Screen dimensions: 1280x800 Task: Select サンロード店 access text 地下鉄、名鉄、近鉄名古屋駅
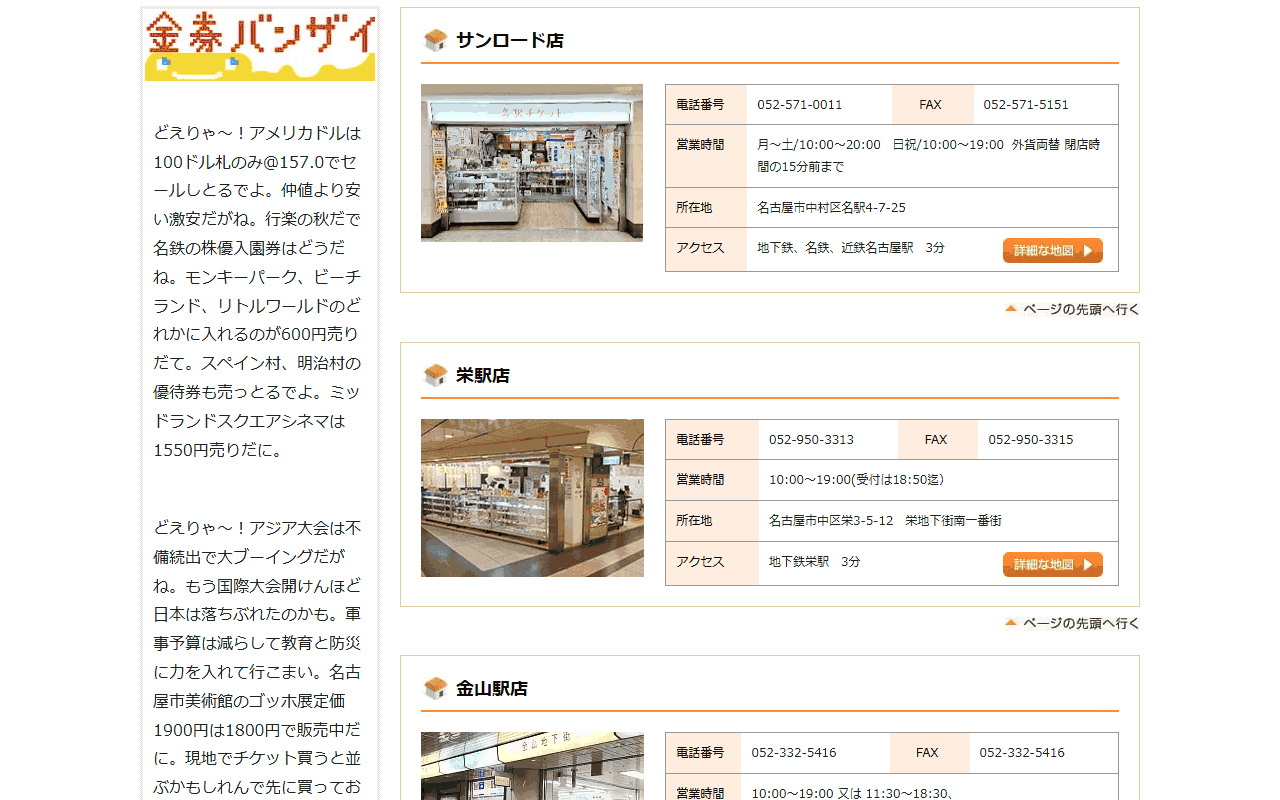[x=835, y=248]
